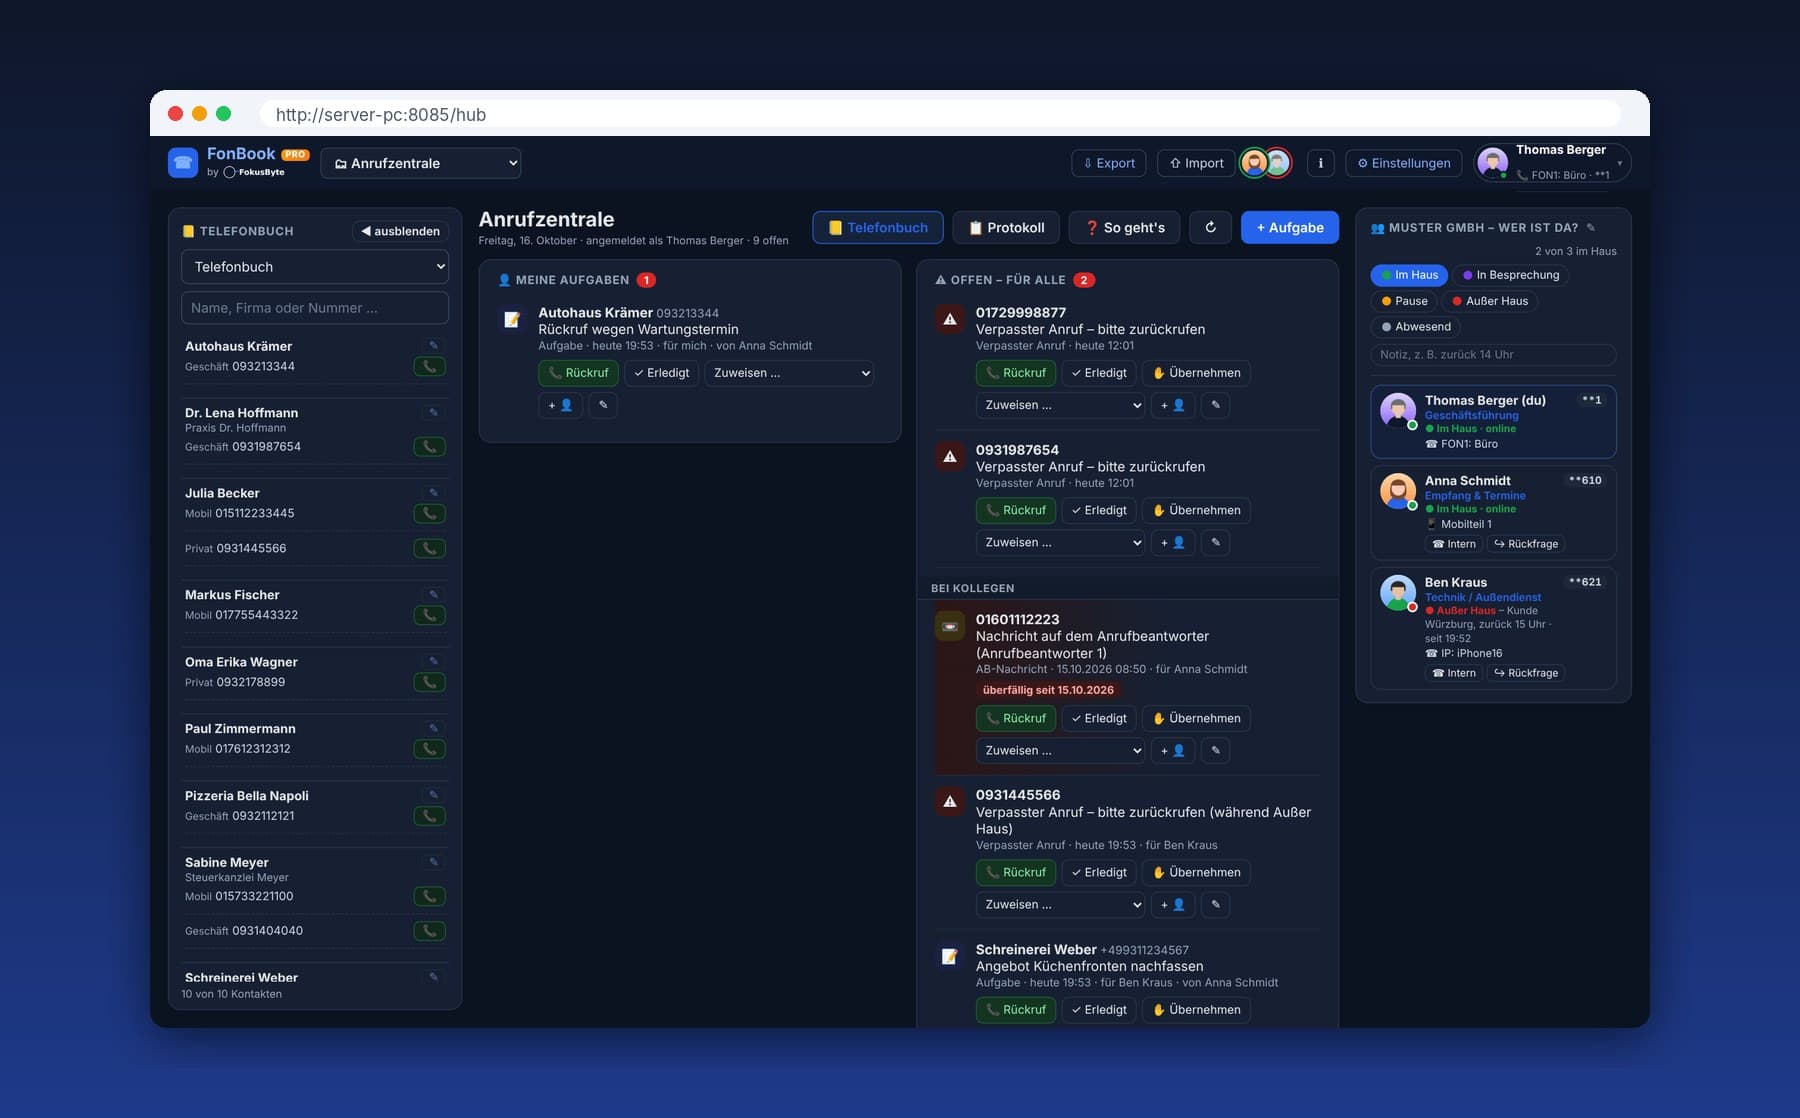Click the status note field

click(x=1493, y=355)
